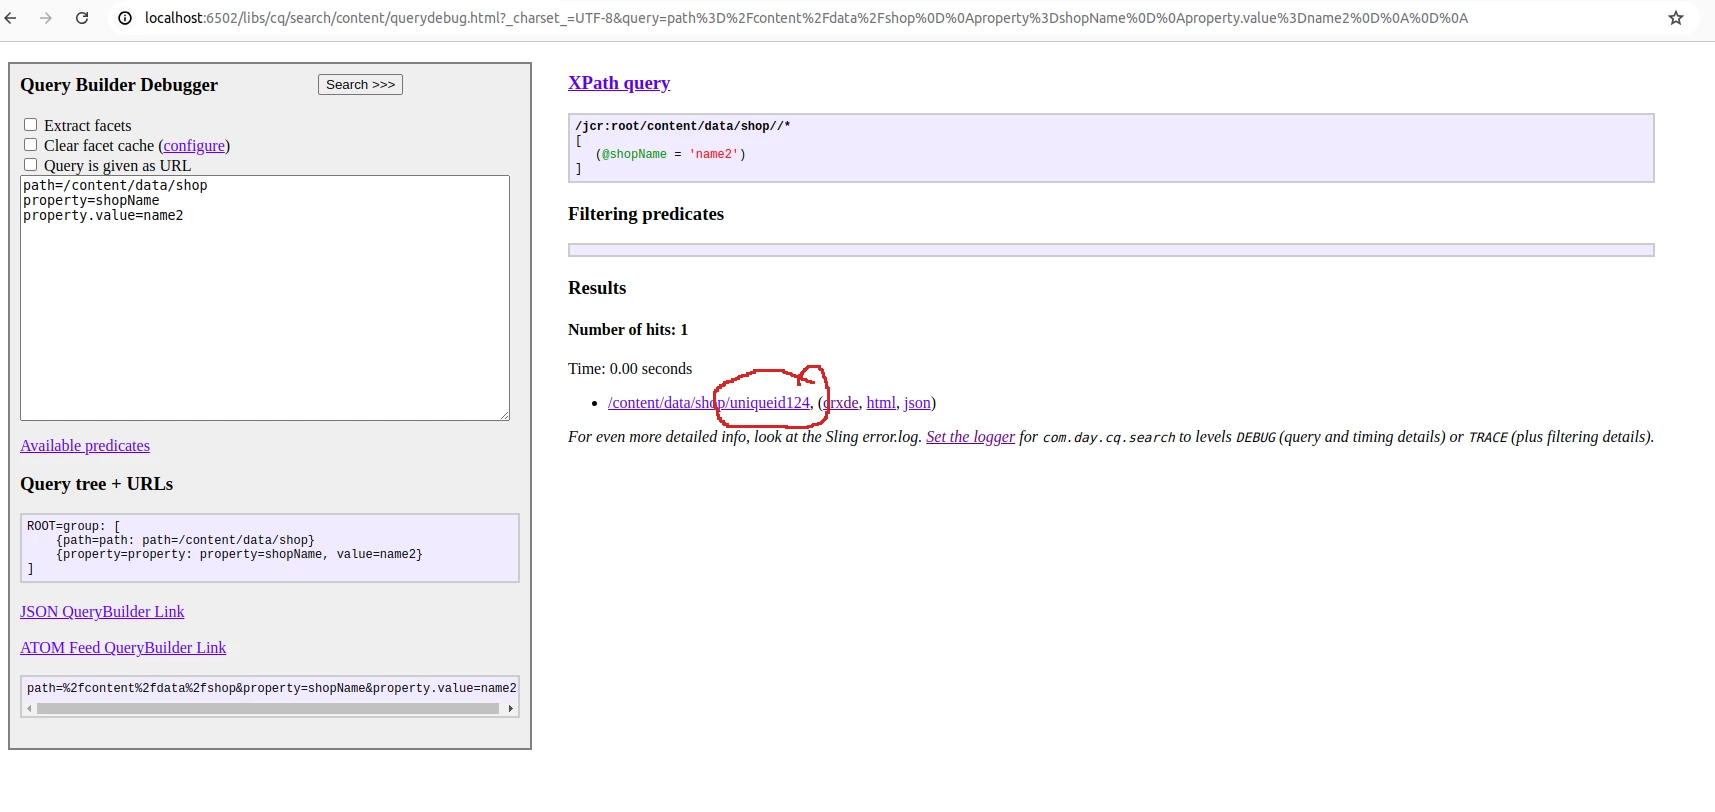The height and width of the screenshot is (812, 1715).
Task: Click the Results heading
Action: [597, 288]
